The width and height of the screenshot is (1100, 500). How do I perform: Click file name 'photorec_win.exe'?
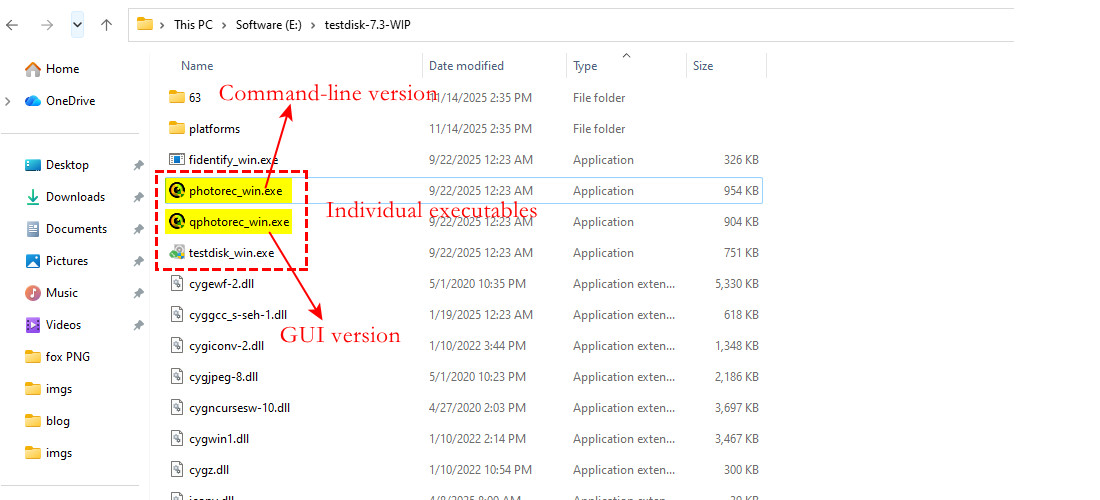(236, 191)
